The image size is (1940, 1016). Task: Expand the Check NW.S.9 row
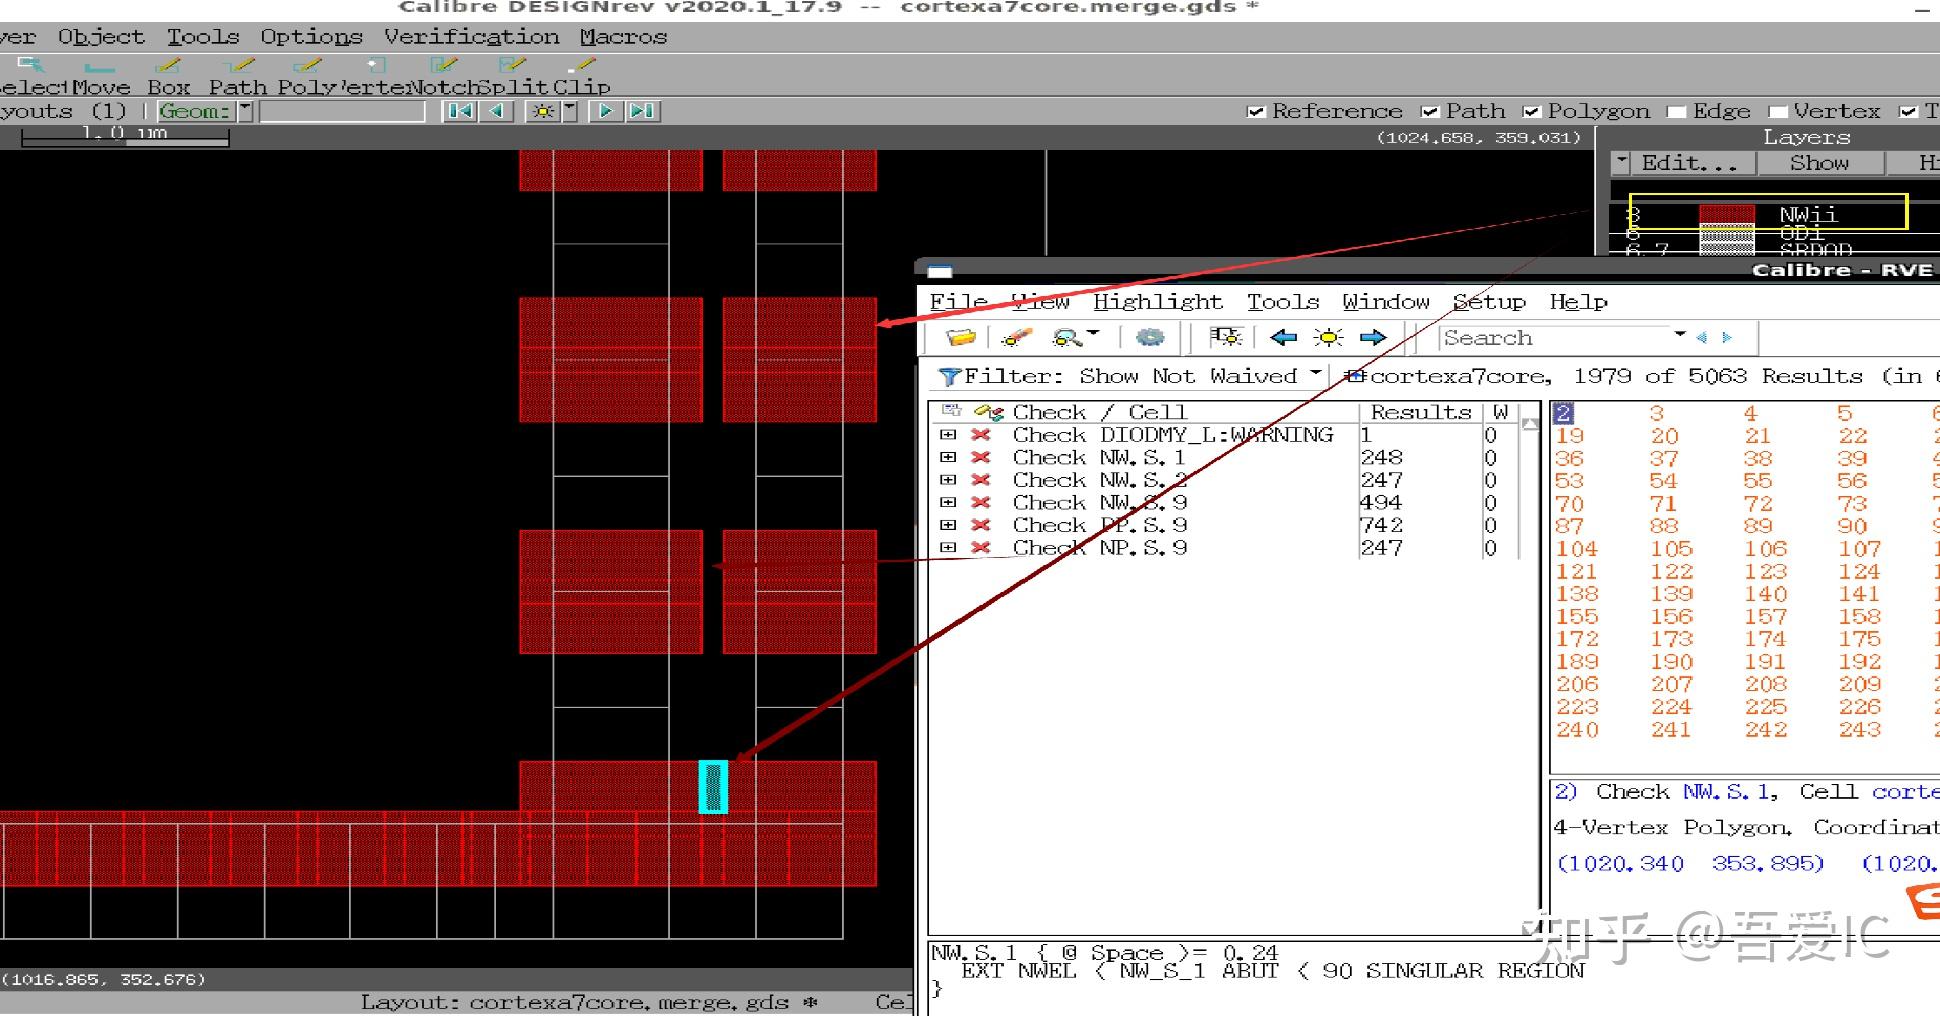(x=948, y=502)
